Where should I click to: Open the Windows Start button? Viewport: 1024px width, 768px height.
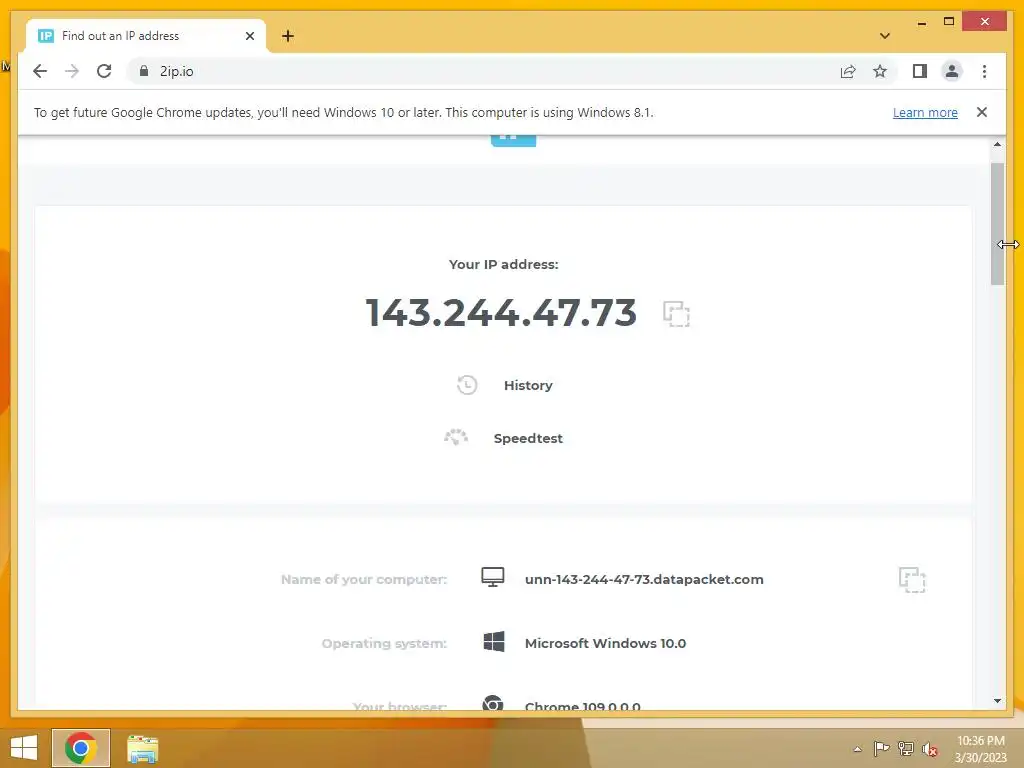tap(24, 748)
